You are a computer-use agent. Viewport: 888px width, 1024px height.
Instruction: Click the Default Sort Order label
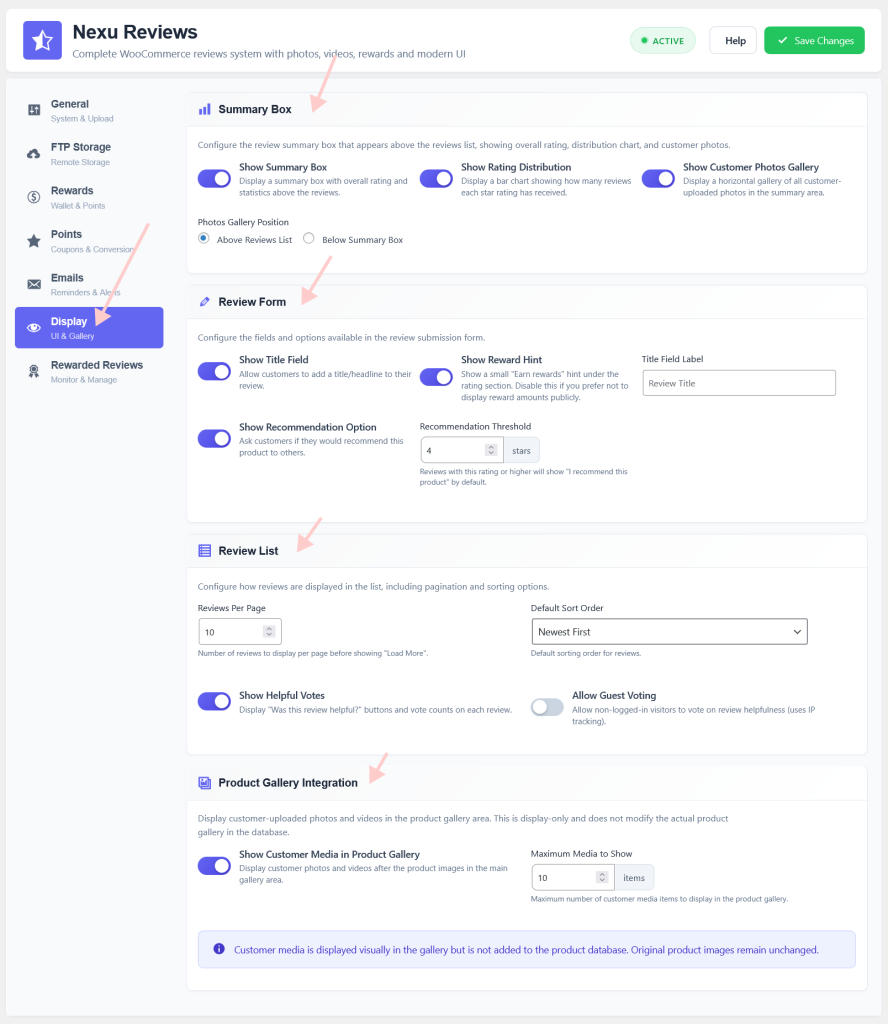coord(567,607)
